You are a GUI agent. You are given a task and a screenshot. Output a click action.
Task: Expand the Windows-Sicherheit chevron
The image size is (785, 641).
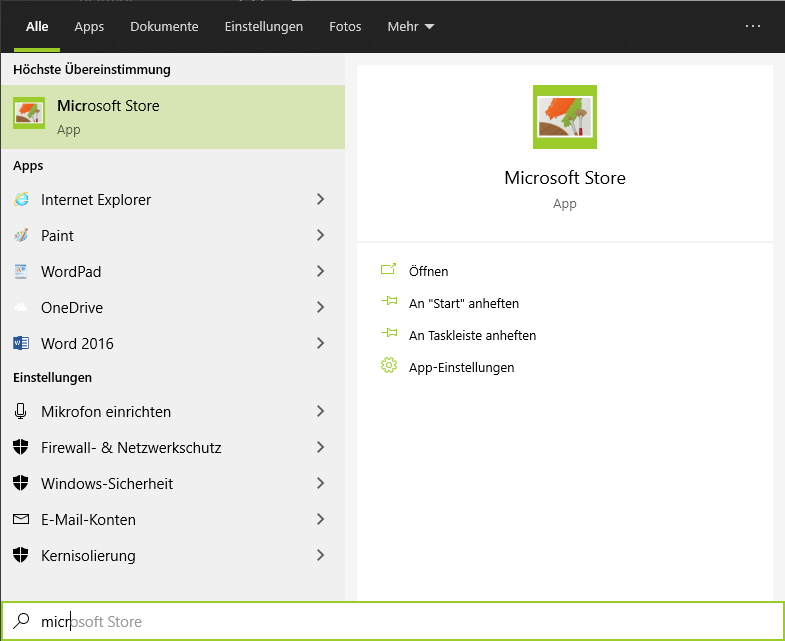pos(320,484)
